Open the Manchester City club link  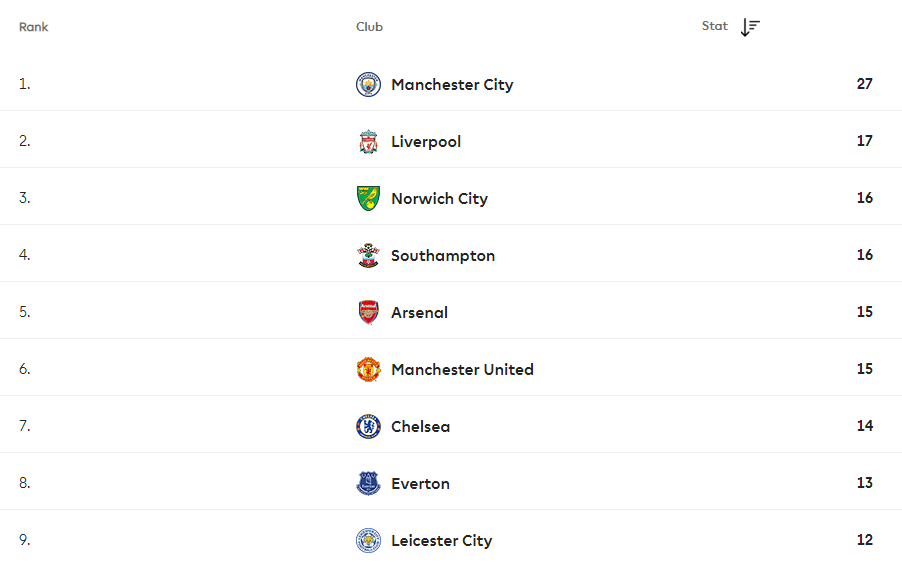[x=452, y=85]
